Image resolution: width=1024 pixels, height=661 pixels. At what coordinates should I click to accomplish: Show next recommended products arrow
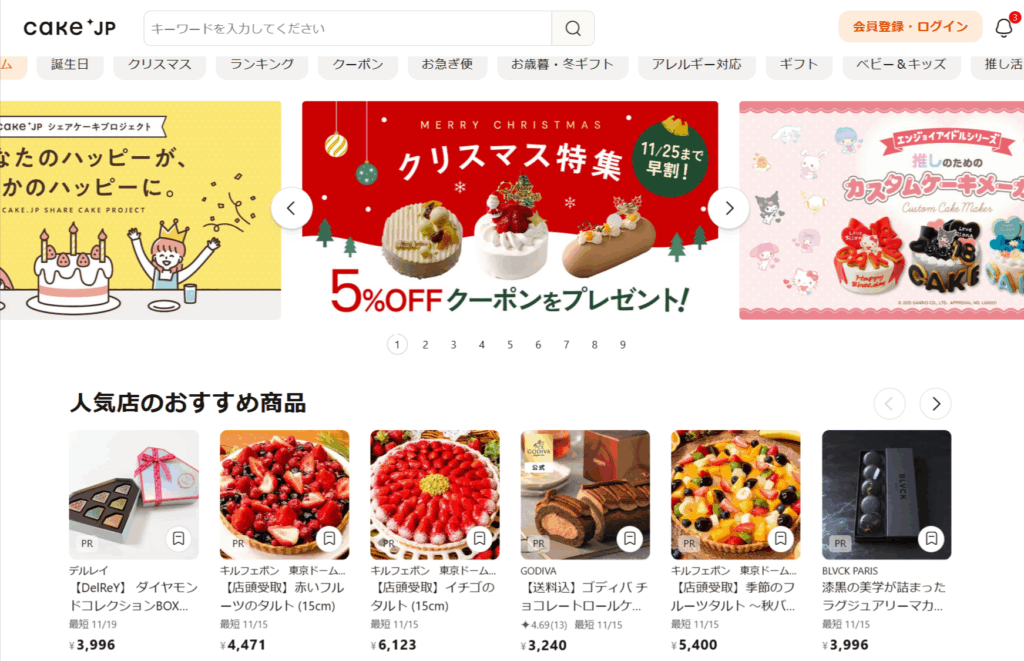click(x=935, y=404)
